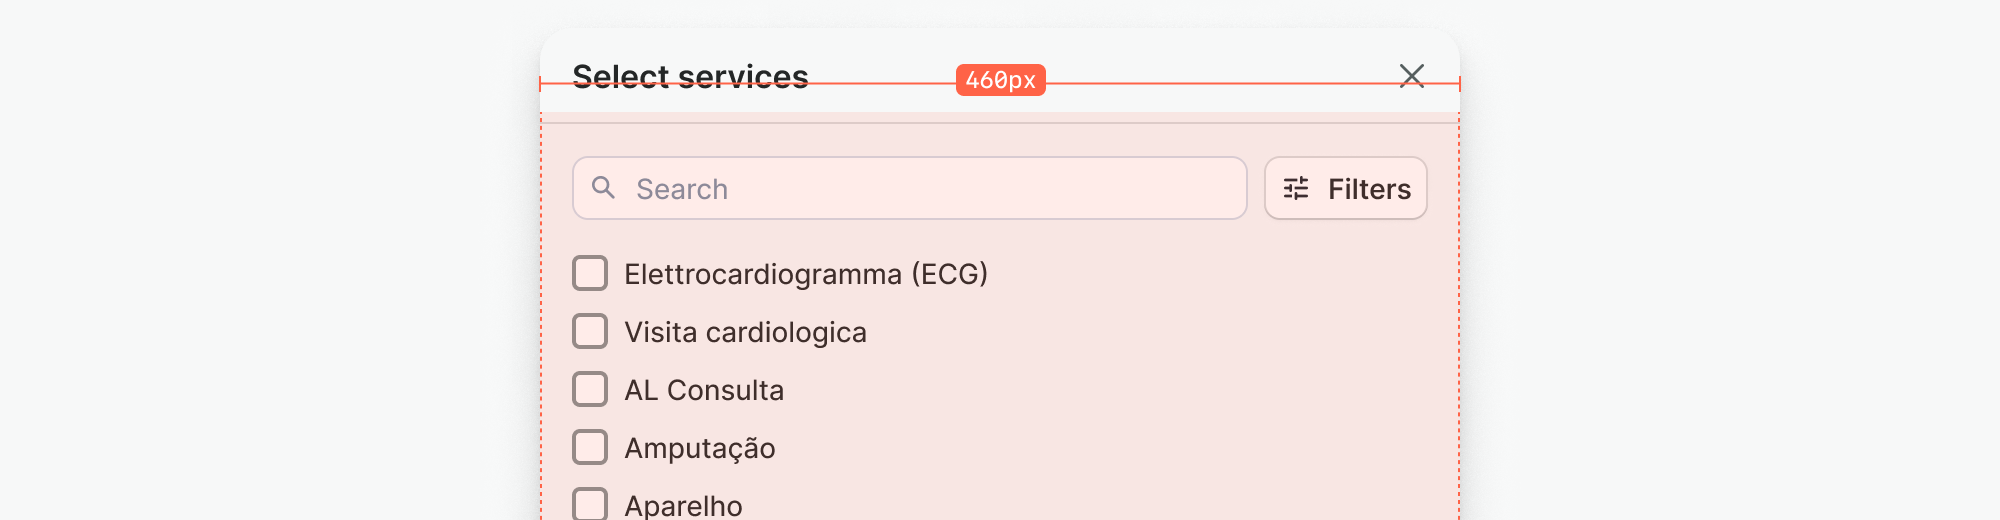Click the Elettrocardiogramma (ECG) label text
Image resolution: width=2000 pixels, height=520 pixels.
click(x=805, y=274)
